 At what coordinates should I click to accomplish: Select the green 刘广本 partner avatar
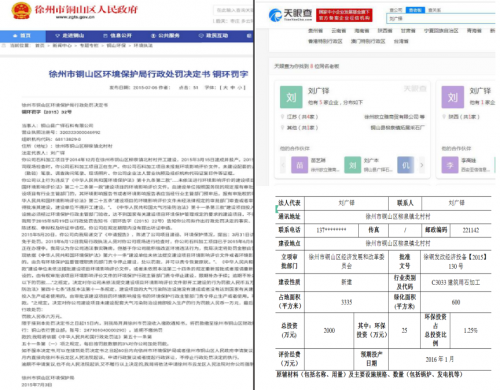tap(352, 165)
